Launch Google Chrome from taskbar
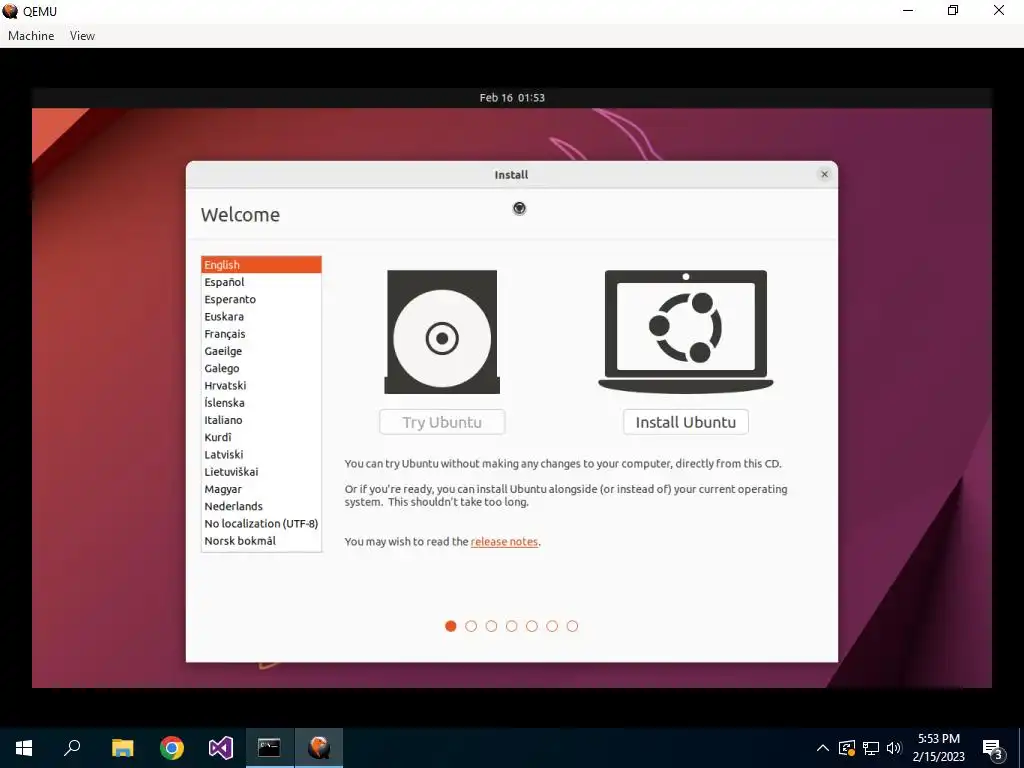This screenshot has width=1024, height=768. click(x=172, y=748)
